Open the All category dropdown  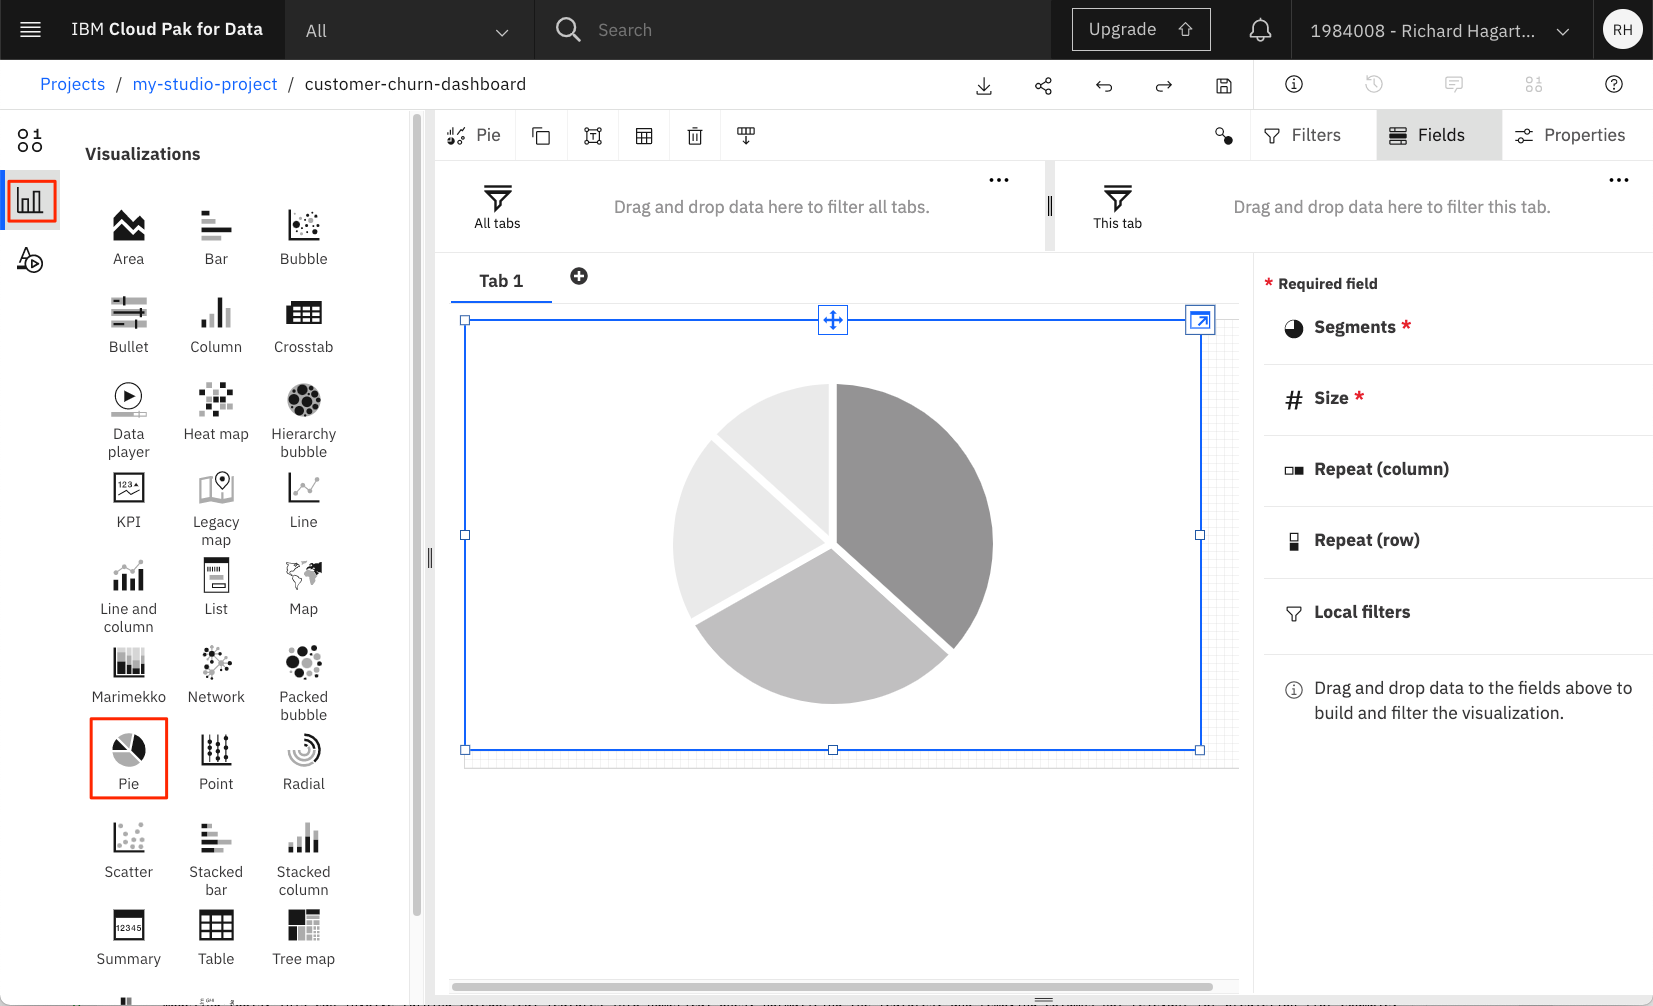[408, 31]
